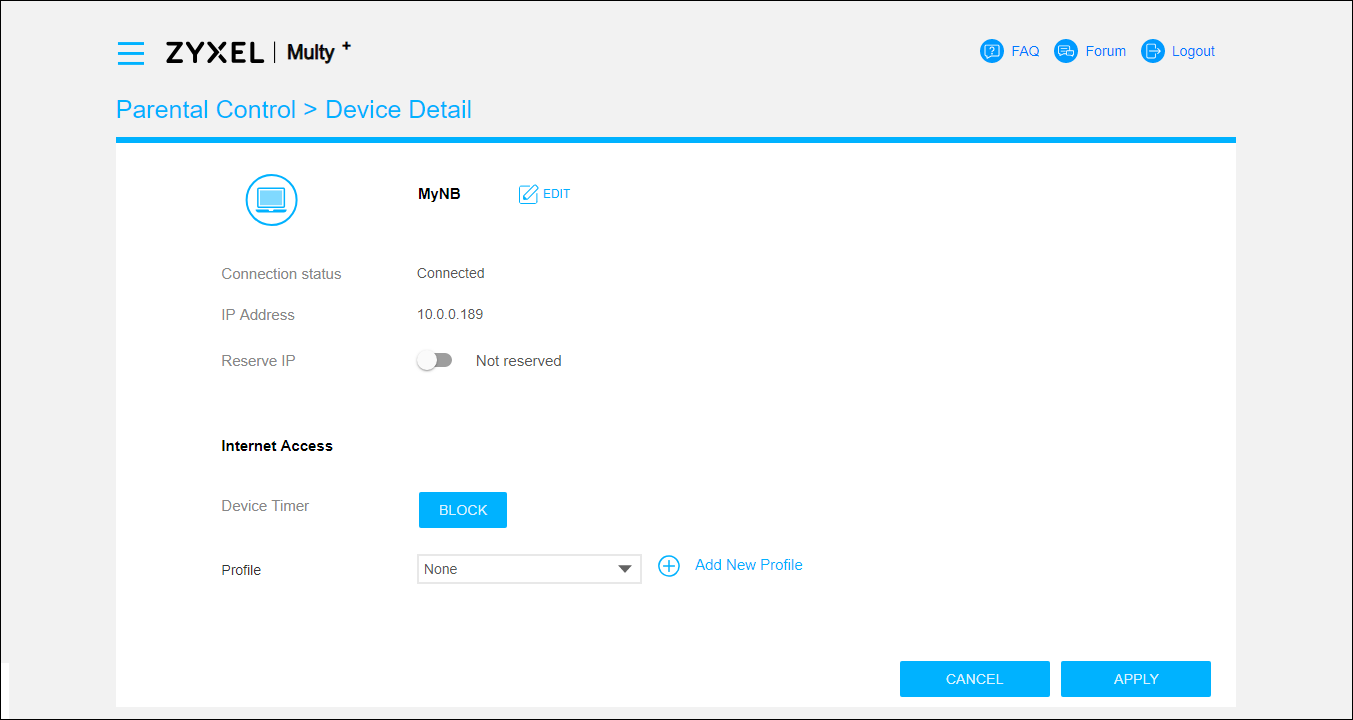Screen dimensions: 1353x720
Task: Click the Profile field label
Action: coord(241,570)
